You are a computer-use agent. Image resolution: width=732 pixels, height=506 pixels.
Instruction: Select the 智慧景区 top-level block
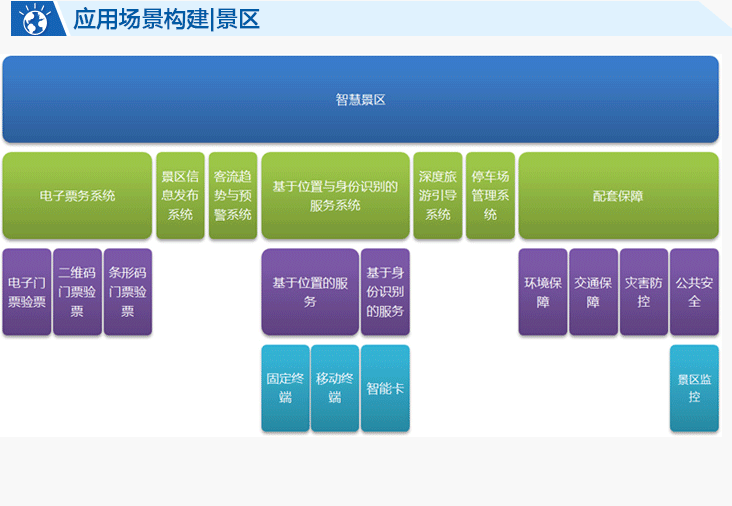(x=360, y=99)
